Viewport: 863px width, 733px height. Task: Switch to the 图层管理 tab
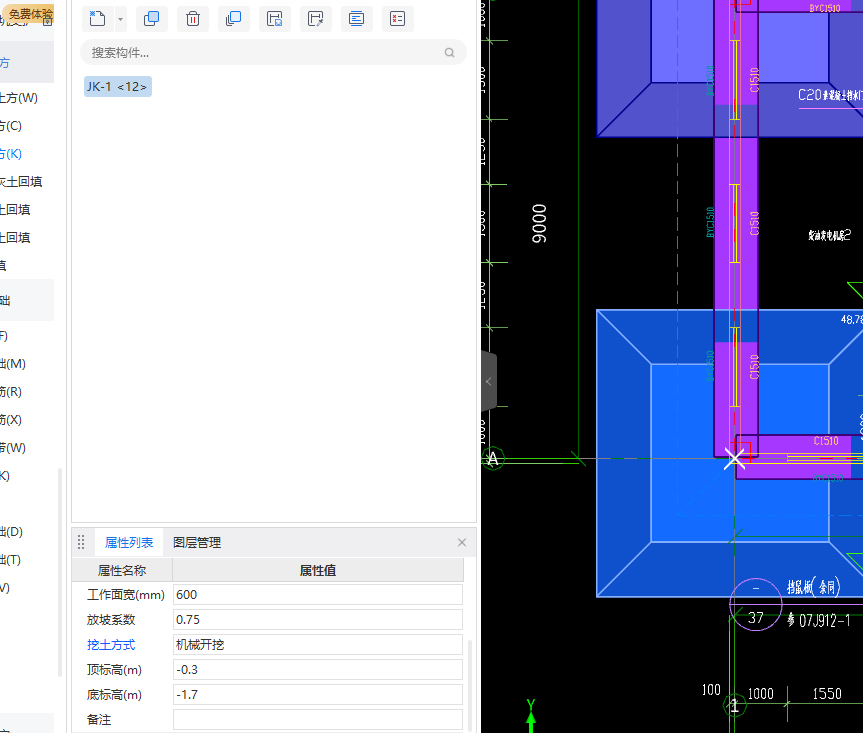pyautogui.click(x=197, y=543)
